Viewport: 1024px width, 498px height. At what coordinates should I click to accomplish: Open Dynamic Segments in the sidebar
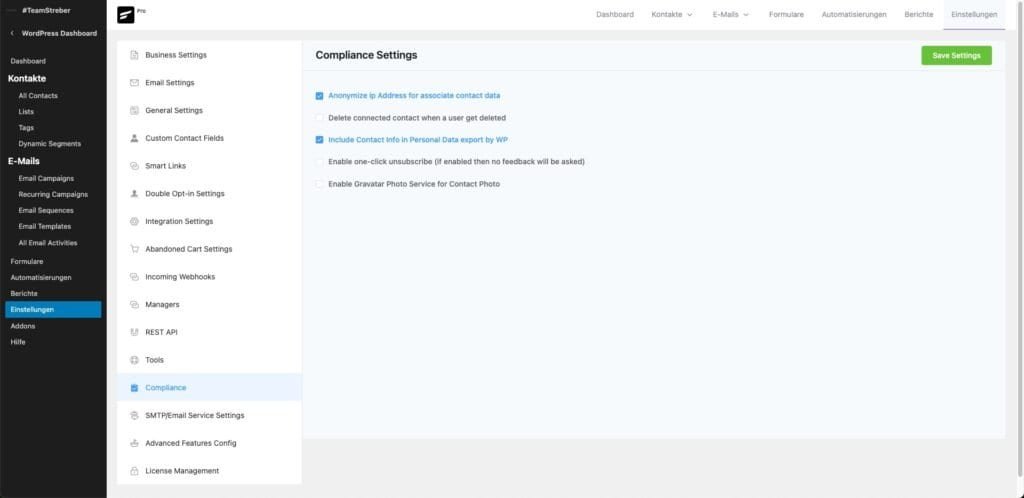(50, 144)
